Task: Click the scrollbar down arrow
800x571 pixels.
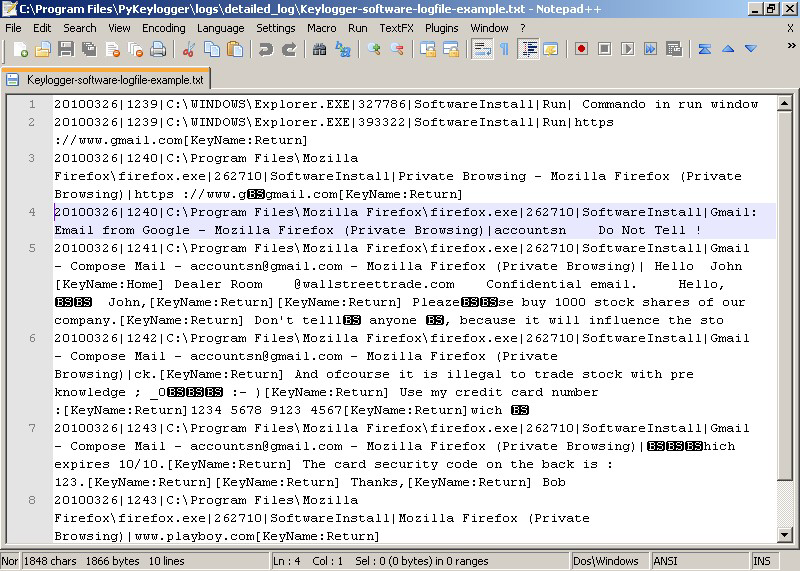Action: coord(785,535)
